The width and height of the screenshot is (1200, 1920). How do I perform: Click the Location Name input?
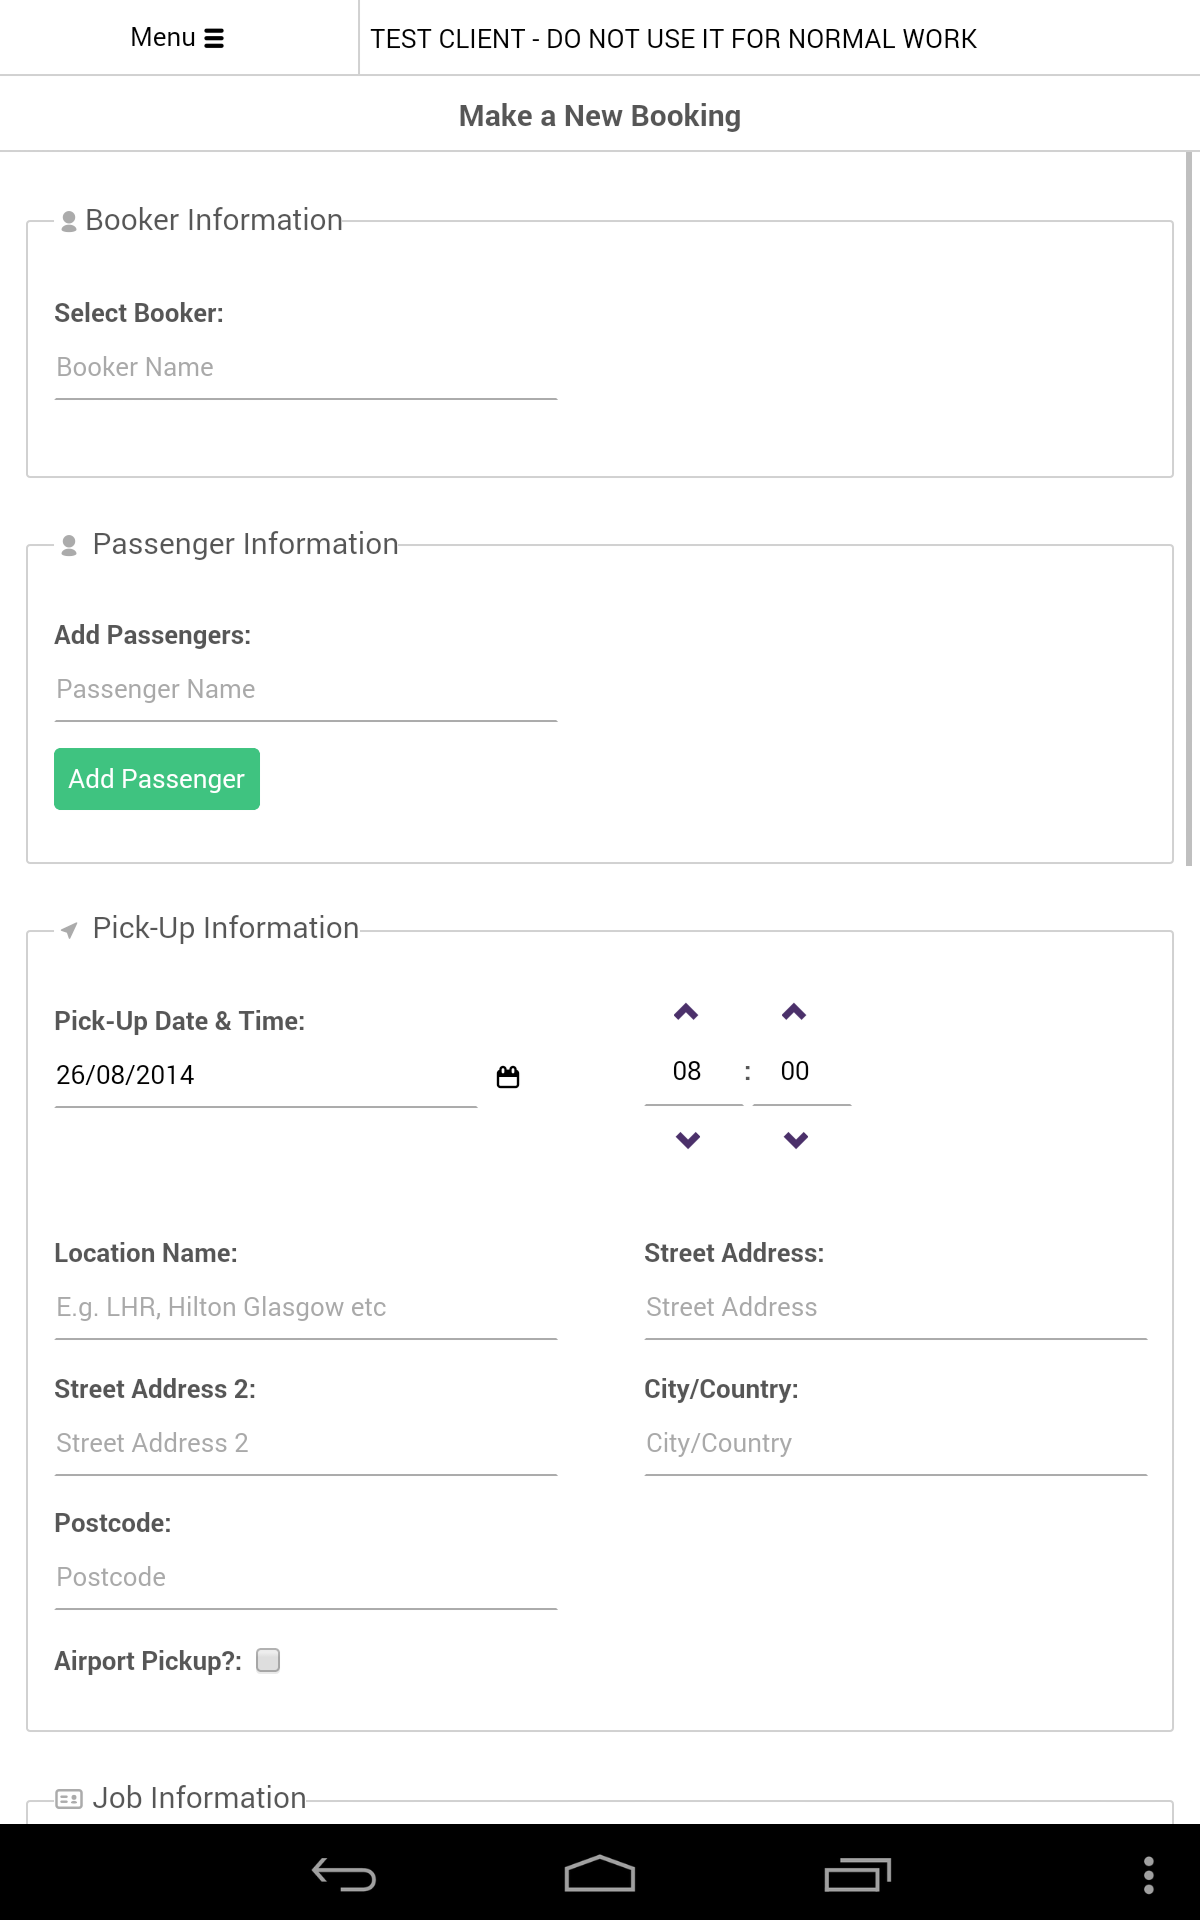click(305, 1308)
